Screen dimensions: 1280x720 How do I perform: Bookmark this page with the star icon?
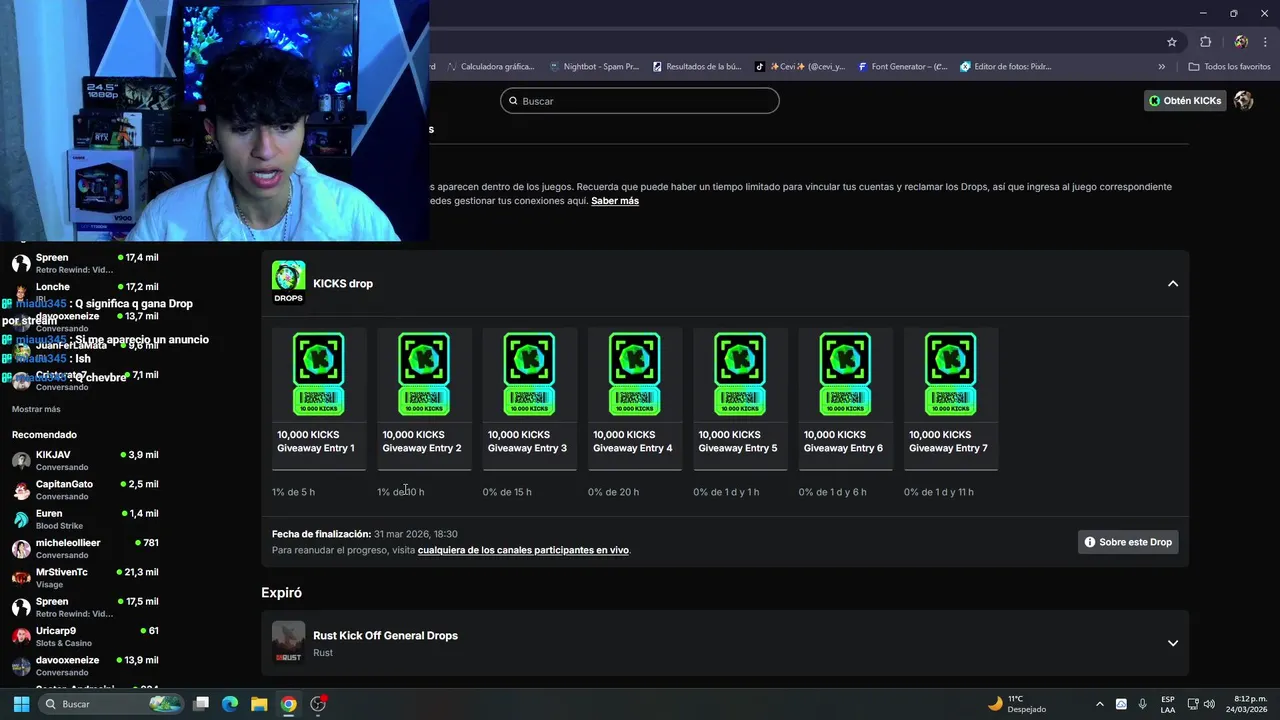click(1172, 42)
